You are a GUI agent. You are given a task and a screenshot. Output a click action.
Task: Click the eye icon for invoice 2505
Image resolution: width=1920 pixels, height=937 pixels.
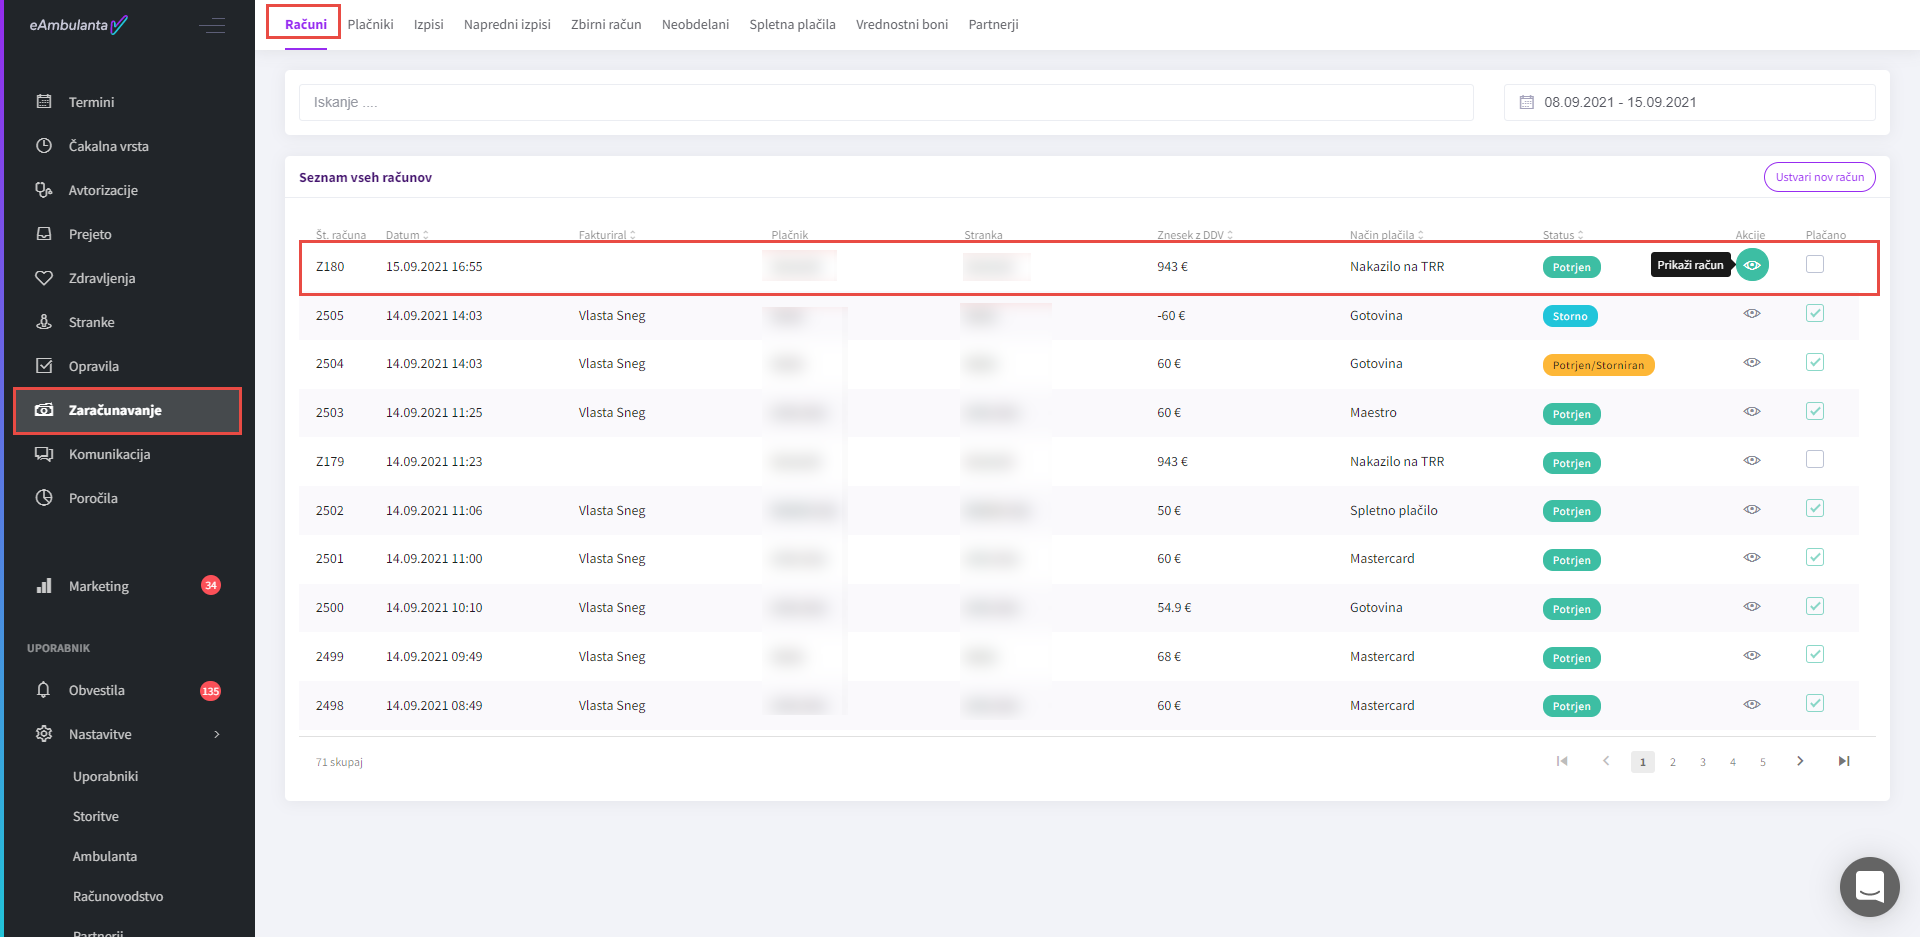(x=1751, y=314)
